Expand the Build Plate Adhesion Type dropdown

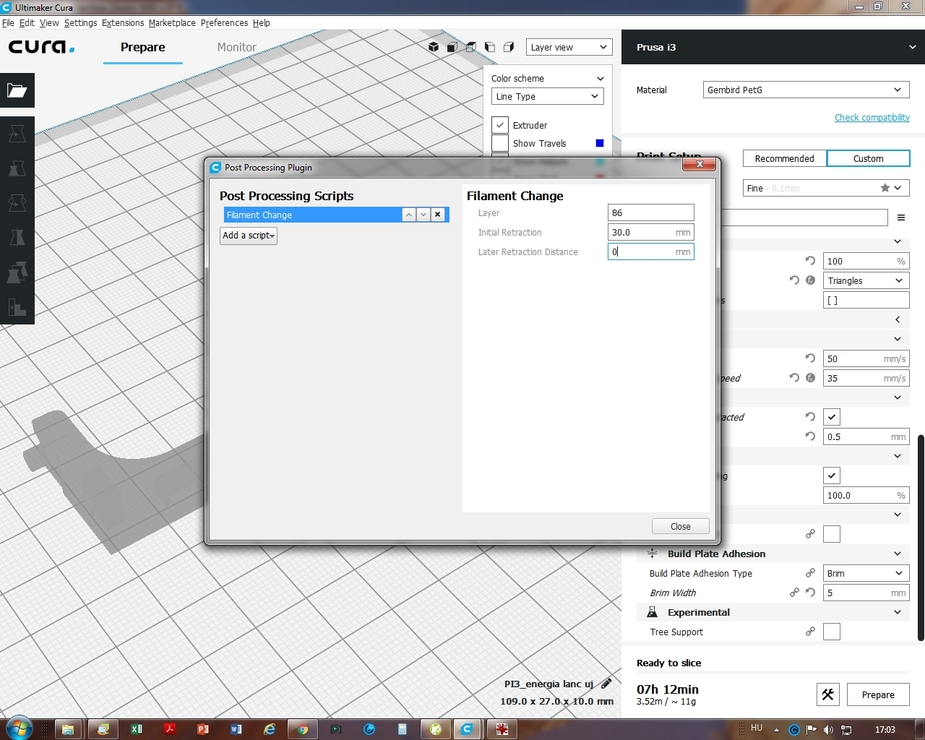tap(865, 574)
